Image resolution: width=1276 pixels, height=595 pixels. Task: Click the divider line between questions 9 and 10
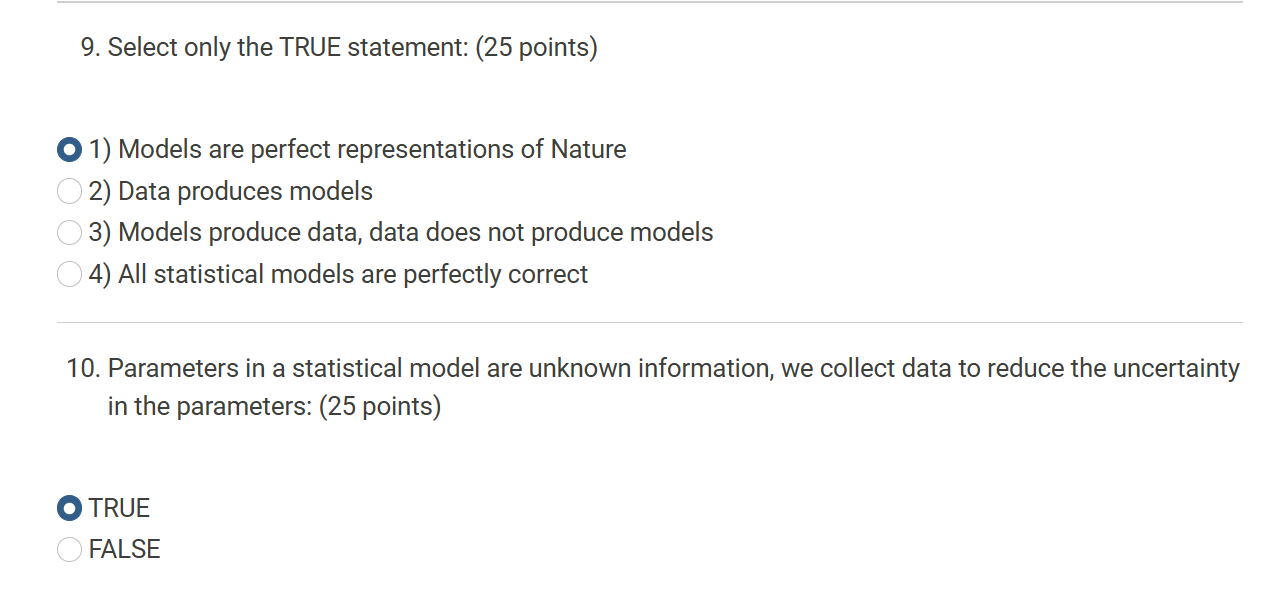pyautogui.click(x=650, y=322)
